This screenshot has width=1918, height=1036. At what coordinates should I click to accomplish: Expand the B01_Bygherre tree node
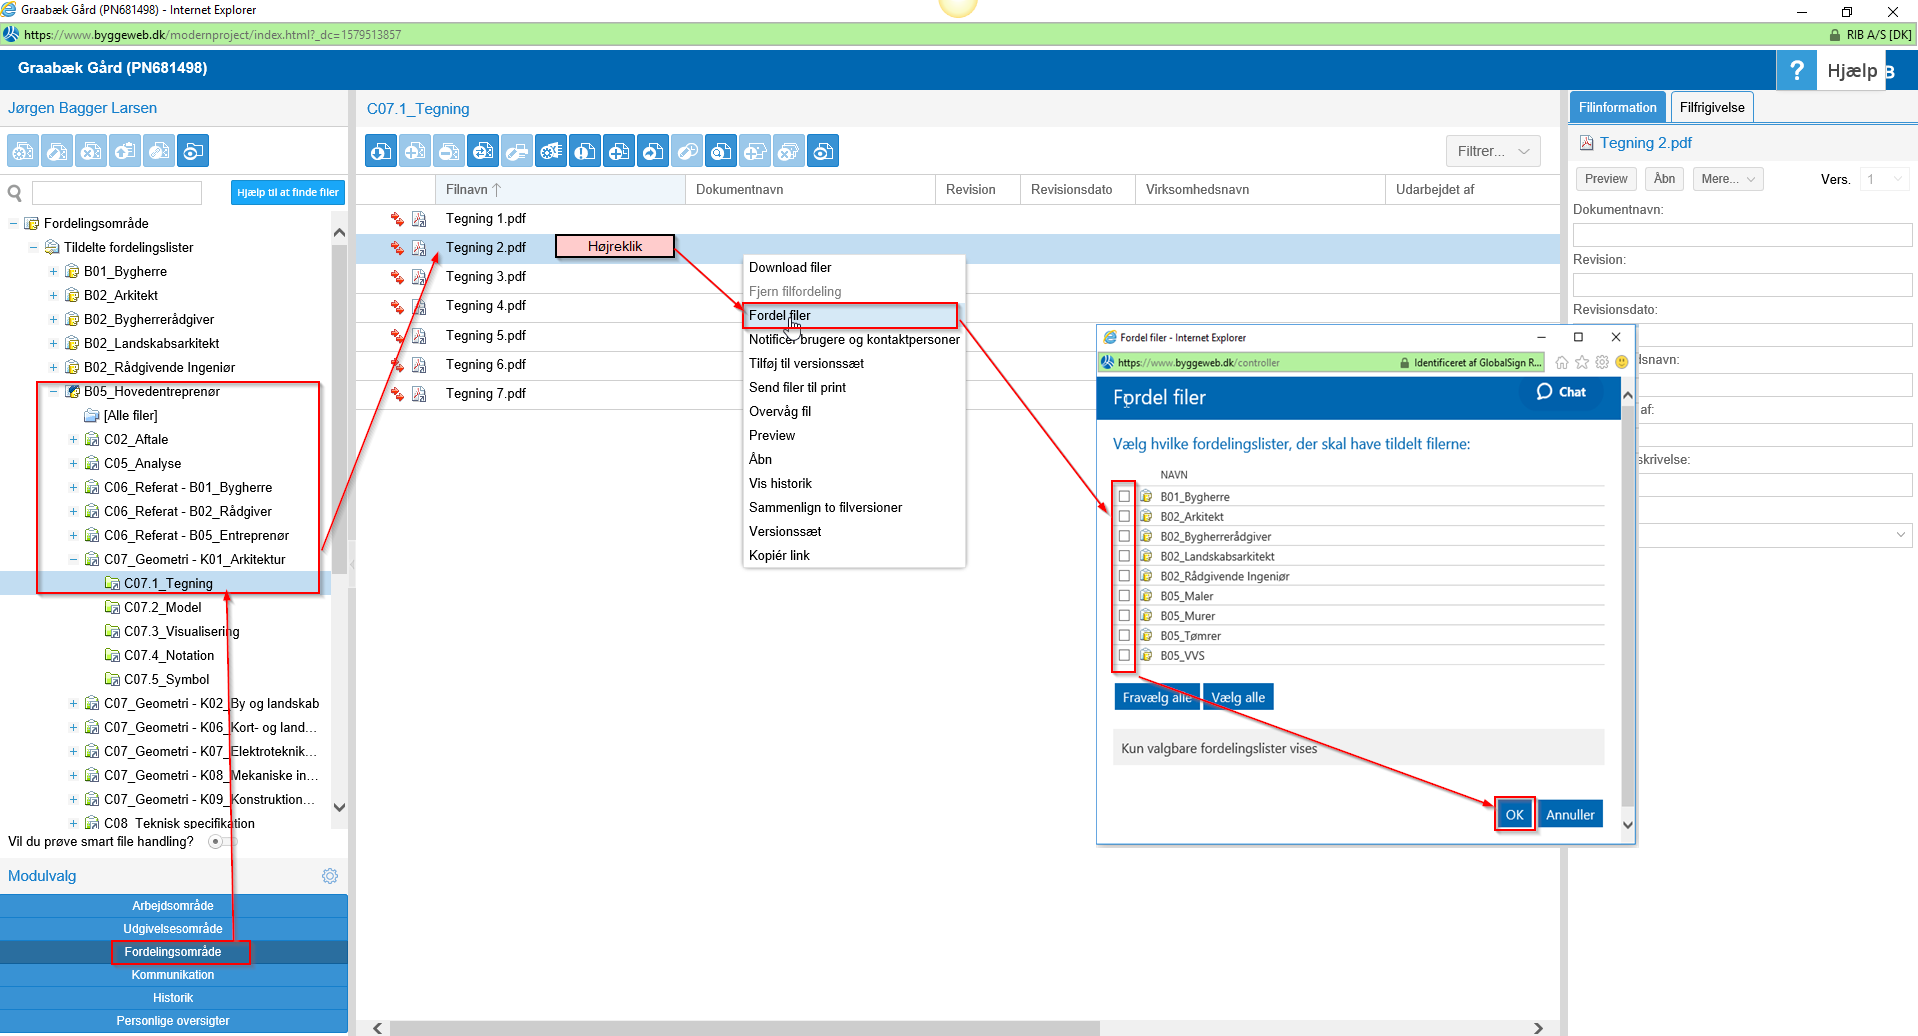53,271
